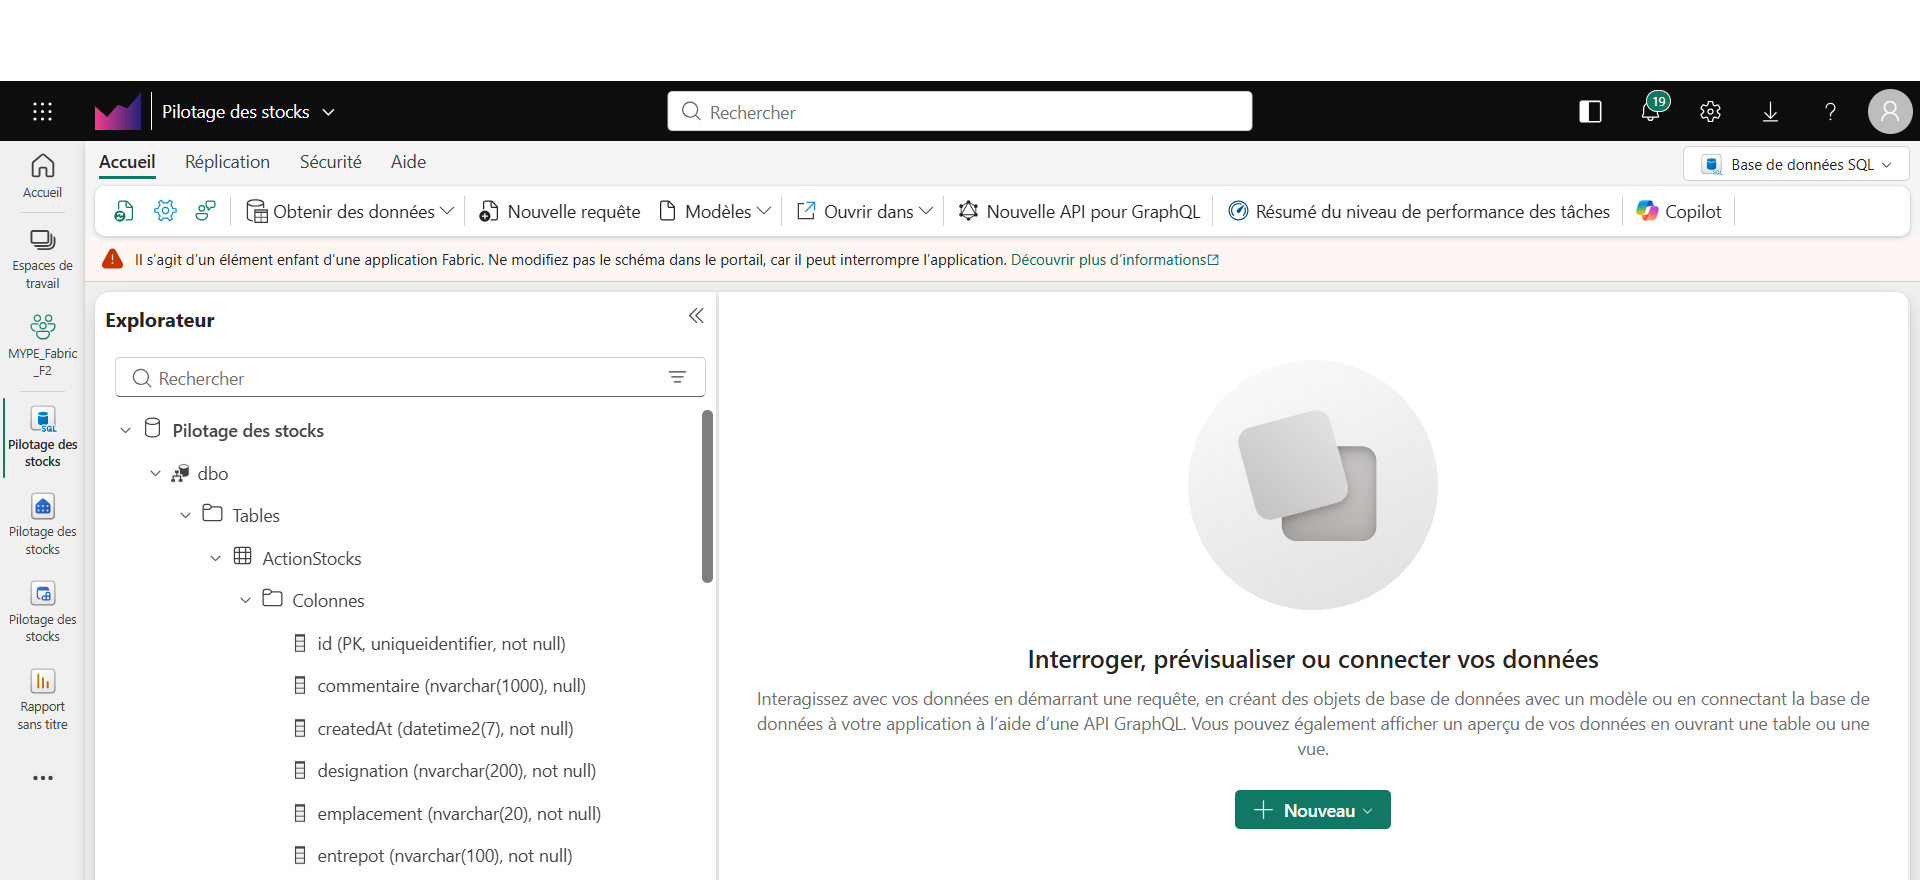
Task: Collapse the dbo schema node
Action: pos(155,474)
